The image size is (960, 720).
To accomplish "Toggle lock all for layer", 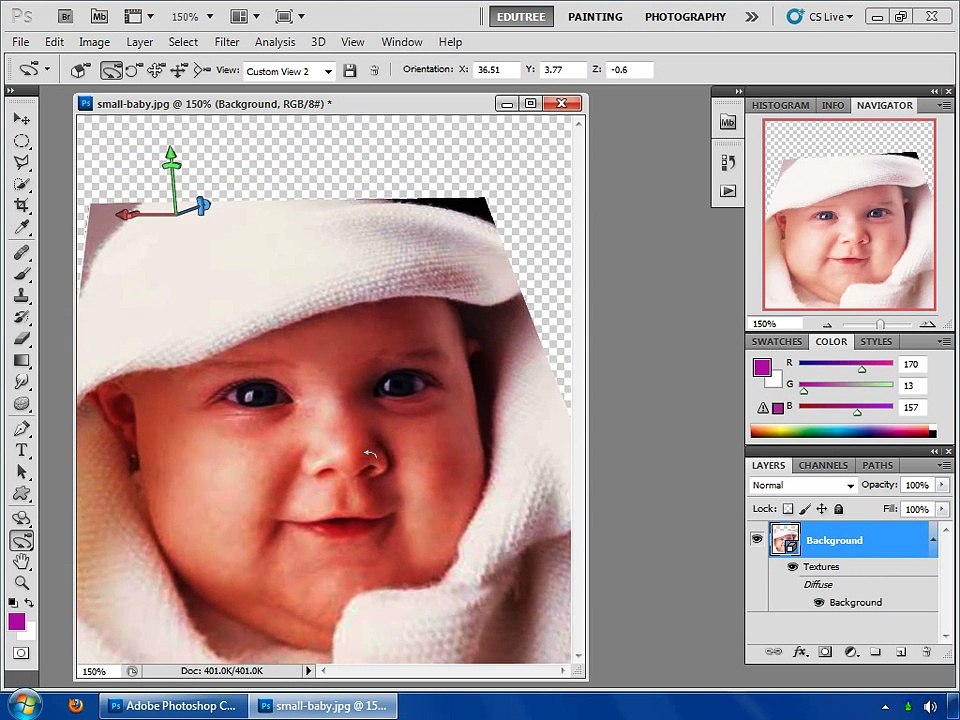I will 839,509.
